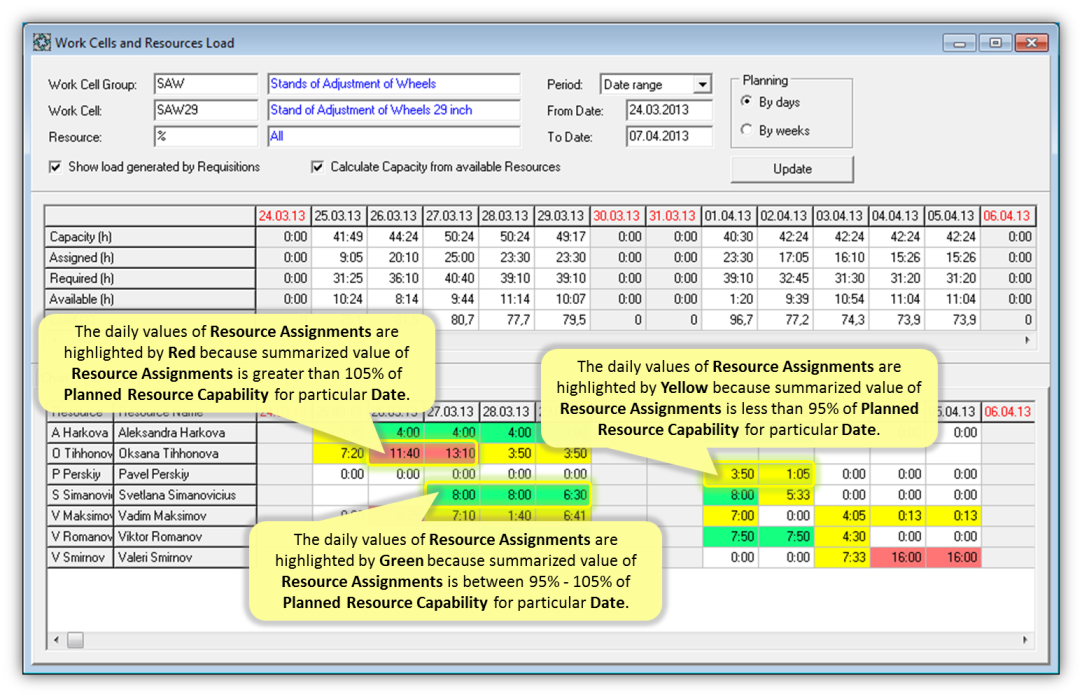Toggle Show load generated by Requisitions
This screenshot has width=1082, height=697.
pos(55,167)
